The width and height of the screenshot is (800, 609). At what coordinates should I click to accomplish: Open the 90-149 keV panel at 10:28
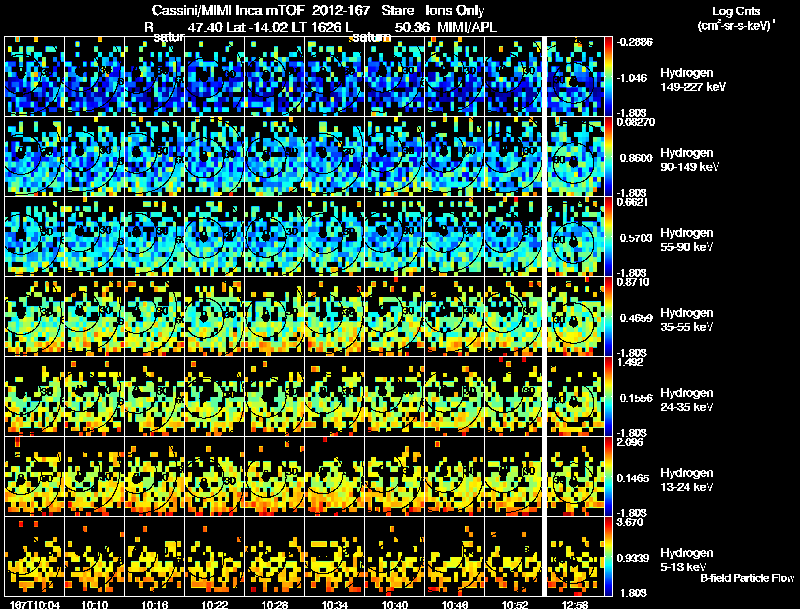274,156
